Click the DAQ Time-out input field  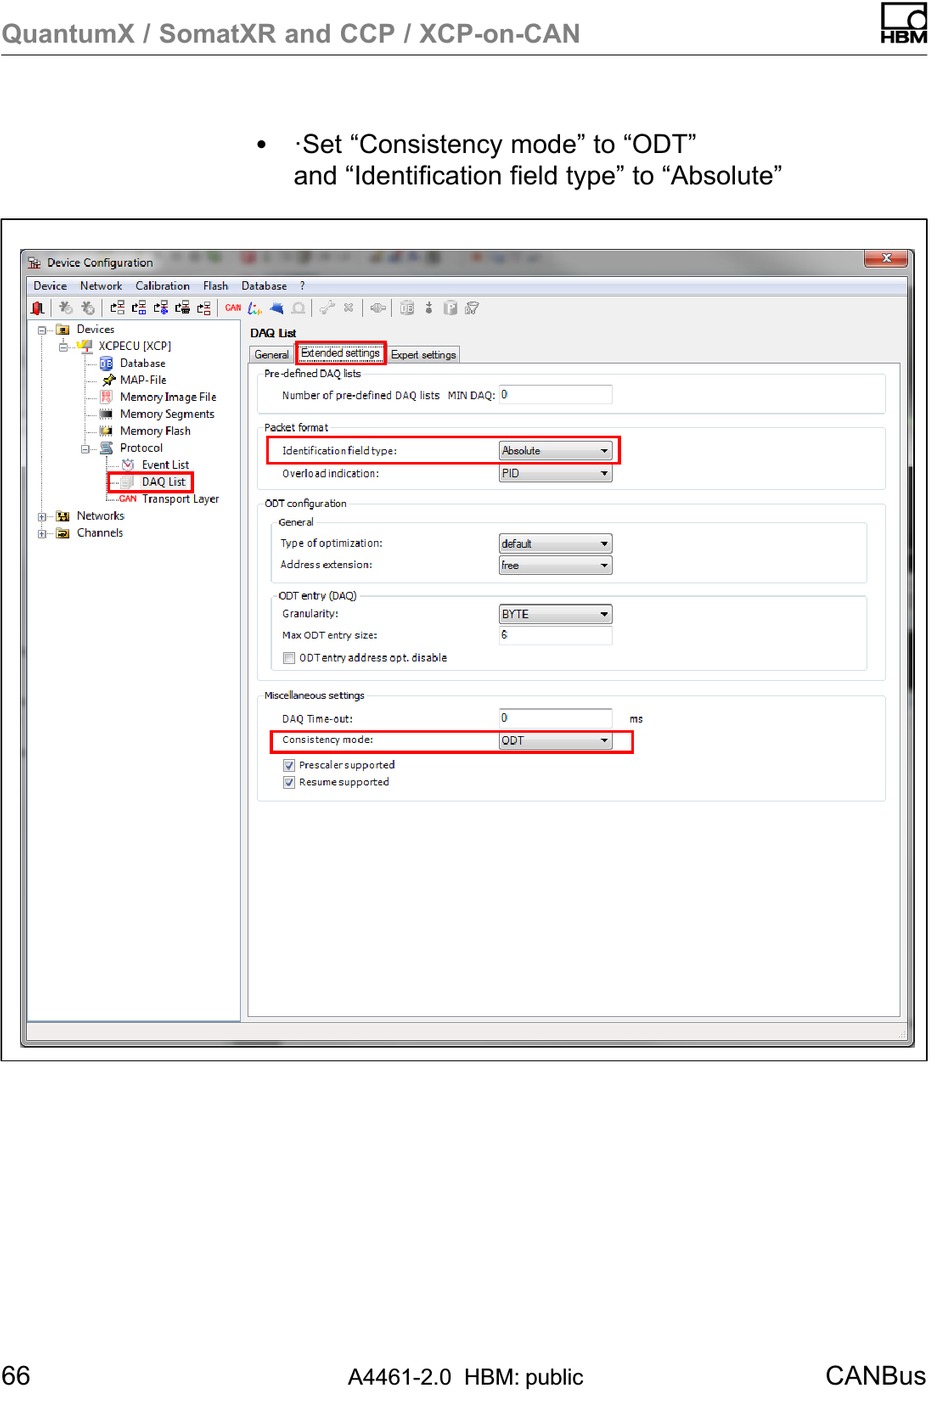555,718
